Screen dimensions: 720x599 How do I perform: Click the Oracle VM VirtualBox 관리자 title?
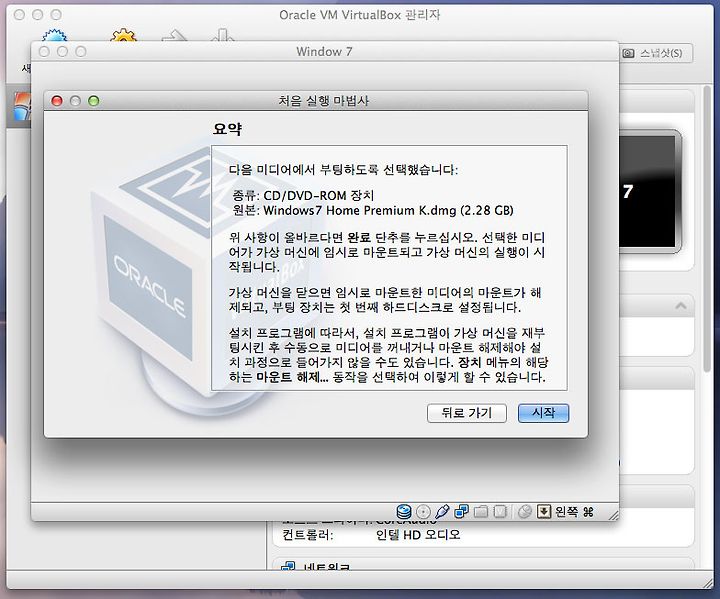pyautogui.click(x=360, y=15)
